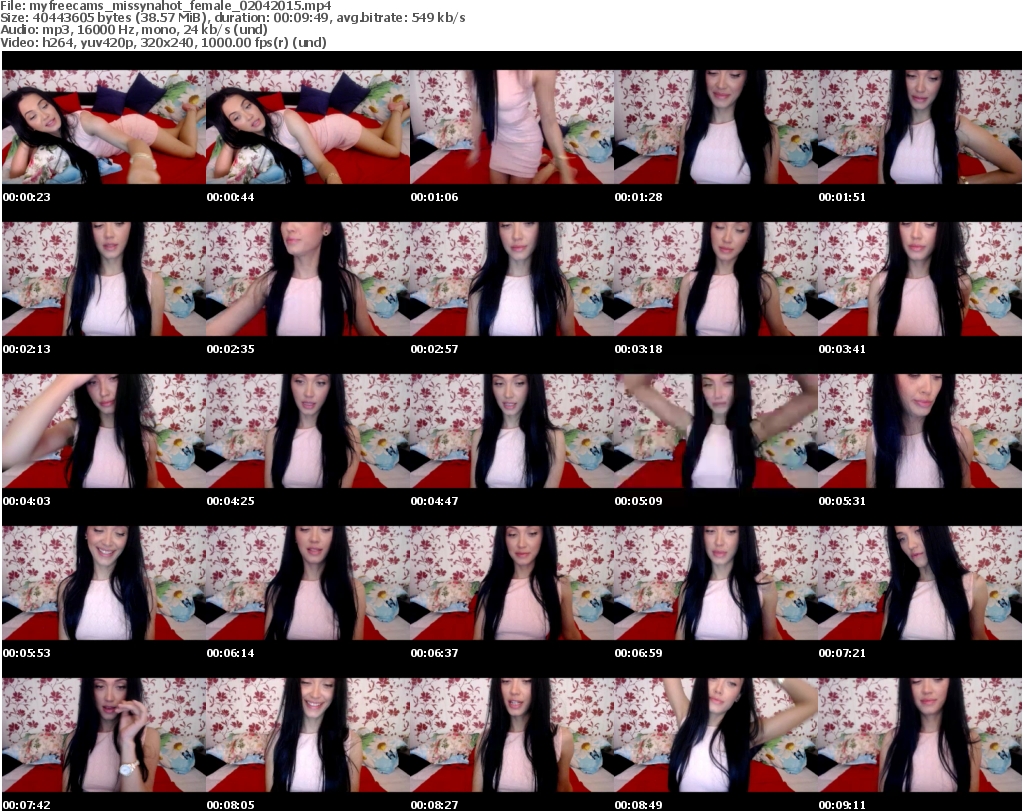Select the thumbnail at 00:01:51

(x=920, y=127)
